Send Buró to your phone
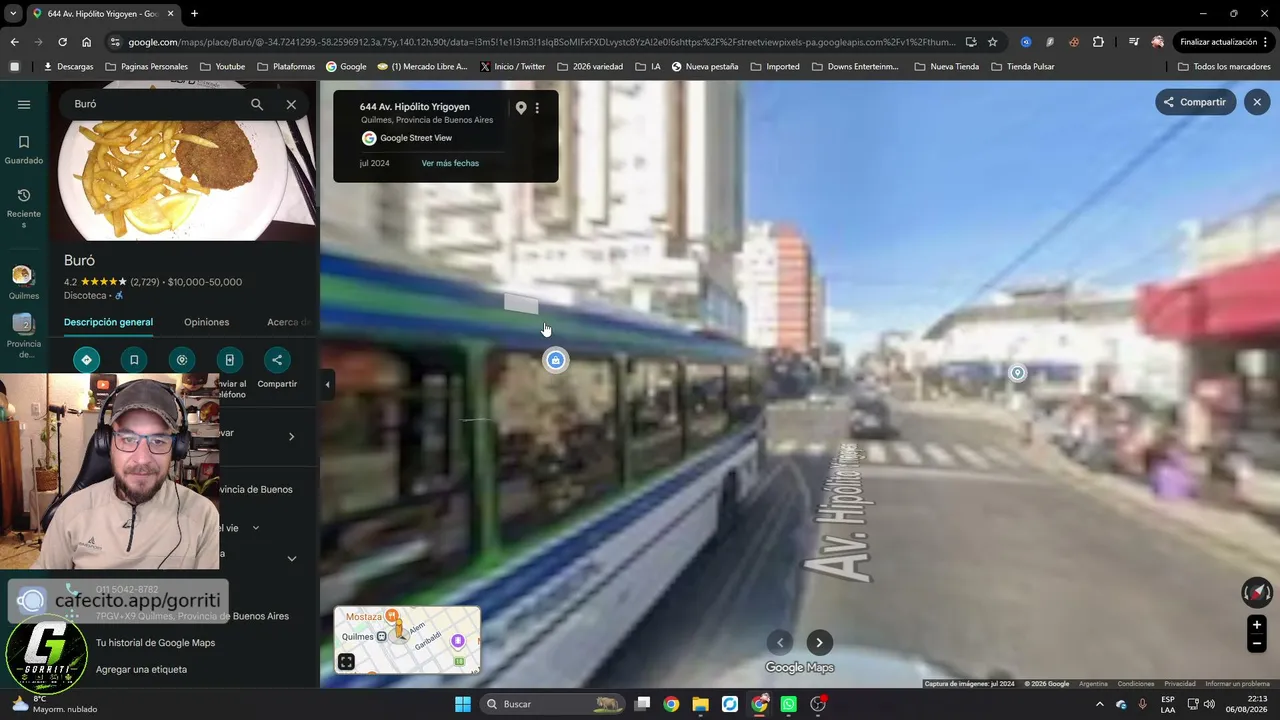The image size is (1280, 720). click(x=229, y=360)
